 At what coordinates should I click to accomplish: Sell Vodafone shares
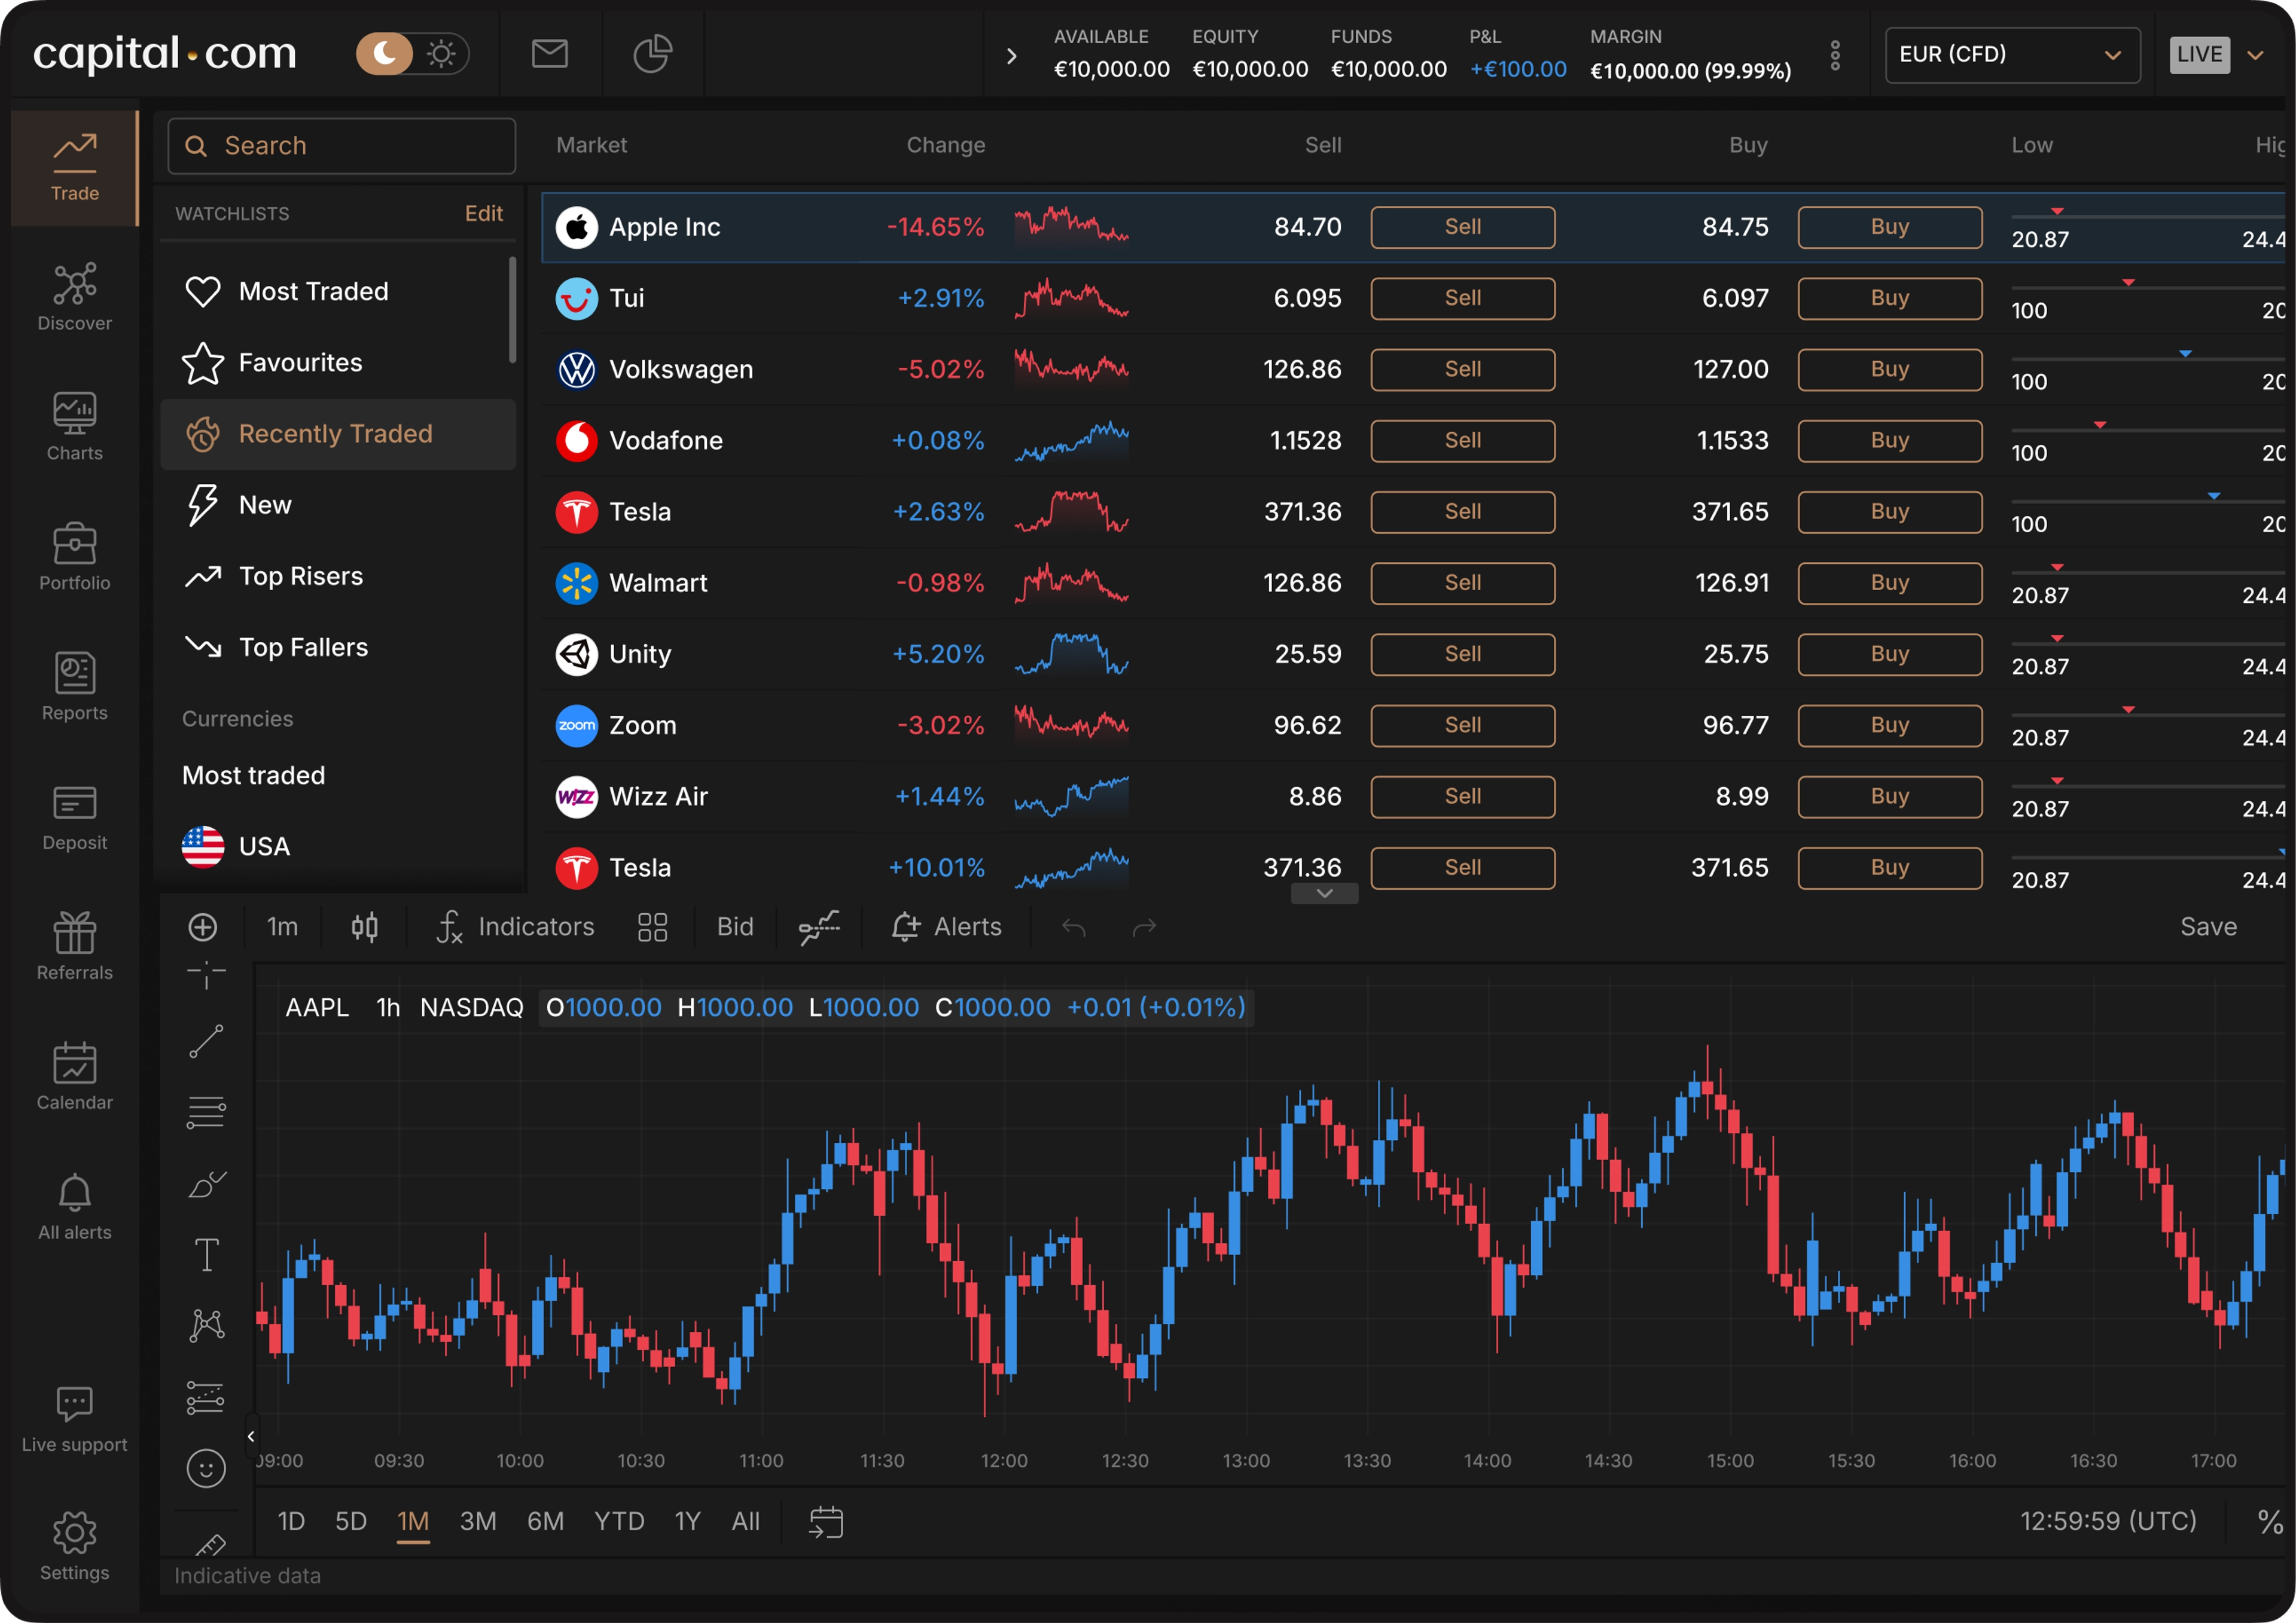(1462, 440)
